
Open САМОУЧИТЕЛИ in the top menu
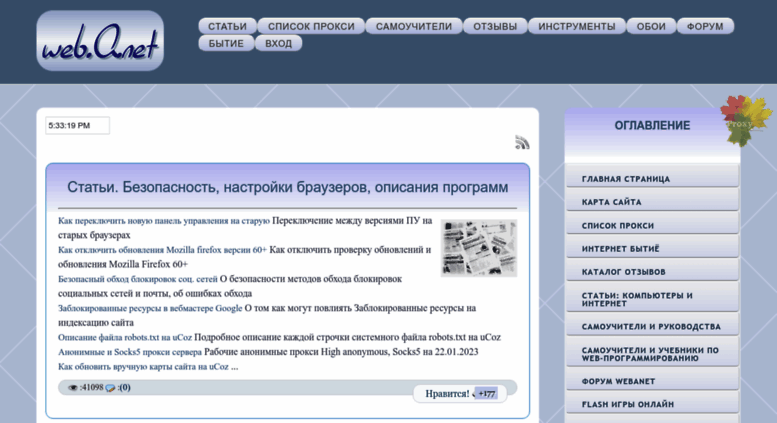[x=414, y=26]
